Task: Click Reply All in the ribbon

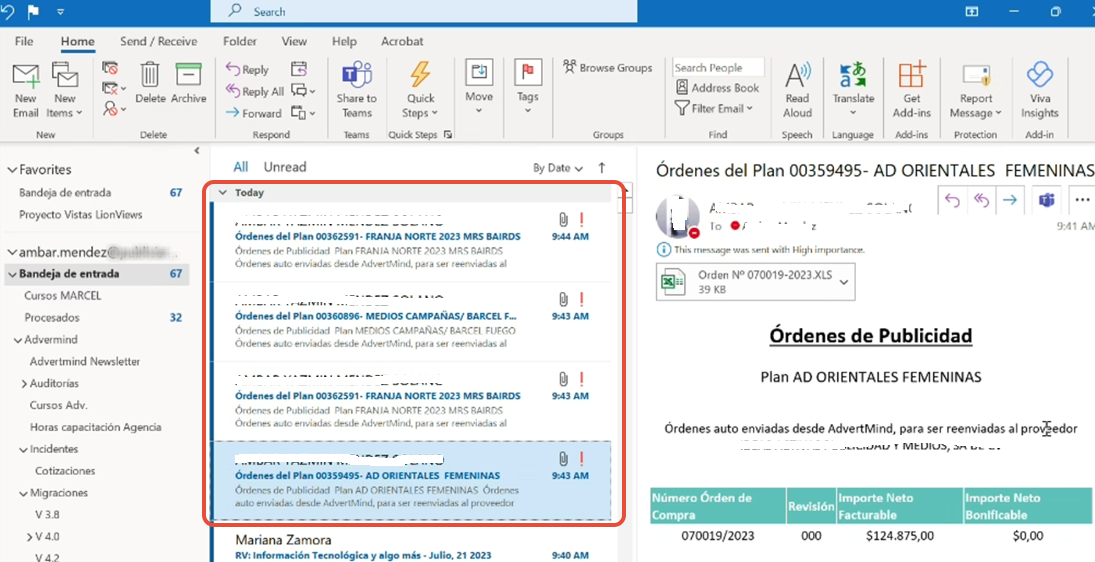Action: (x=254, y=91)
